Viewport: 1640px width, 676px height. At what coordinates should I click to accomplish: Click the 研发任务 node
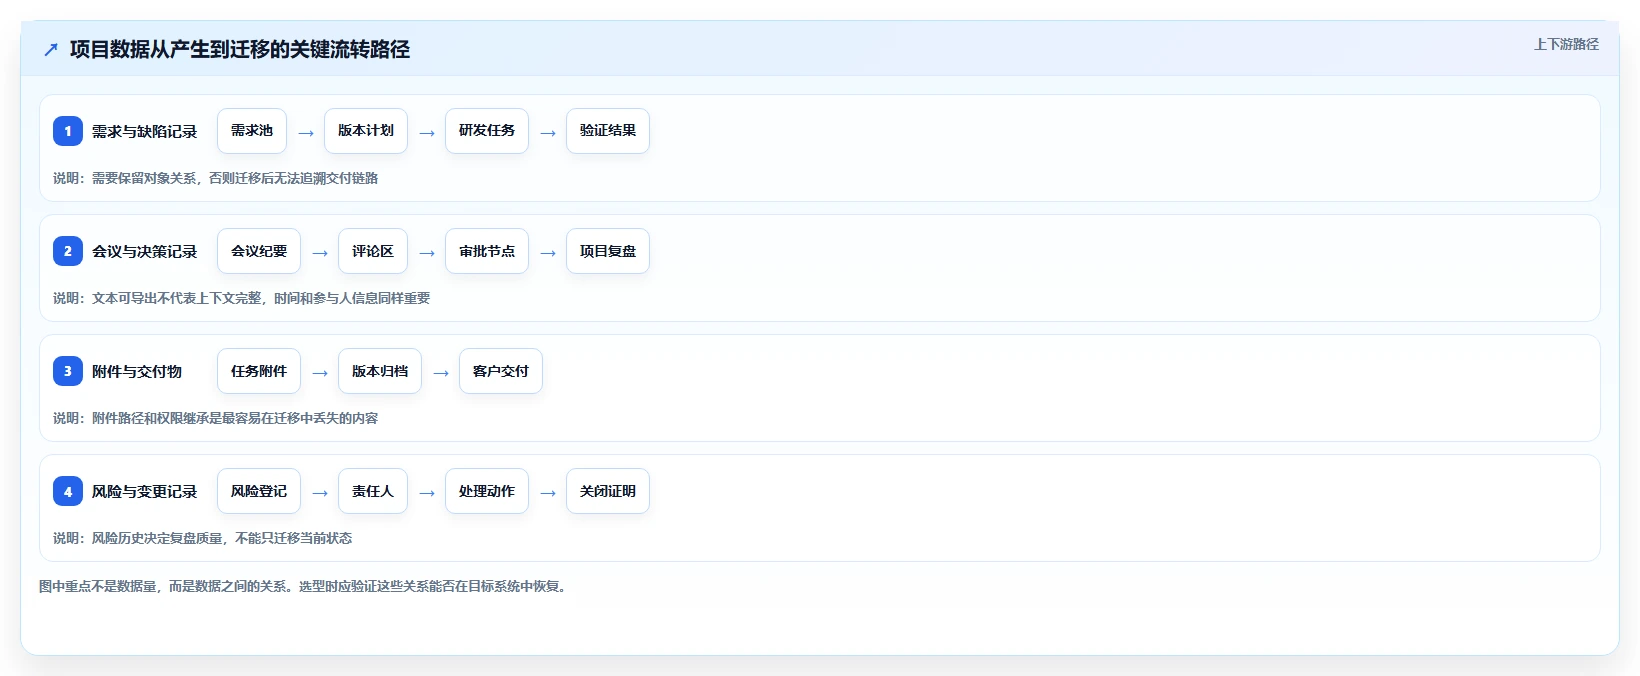click(x=487, y=131)
